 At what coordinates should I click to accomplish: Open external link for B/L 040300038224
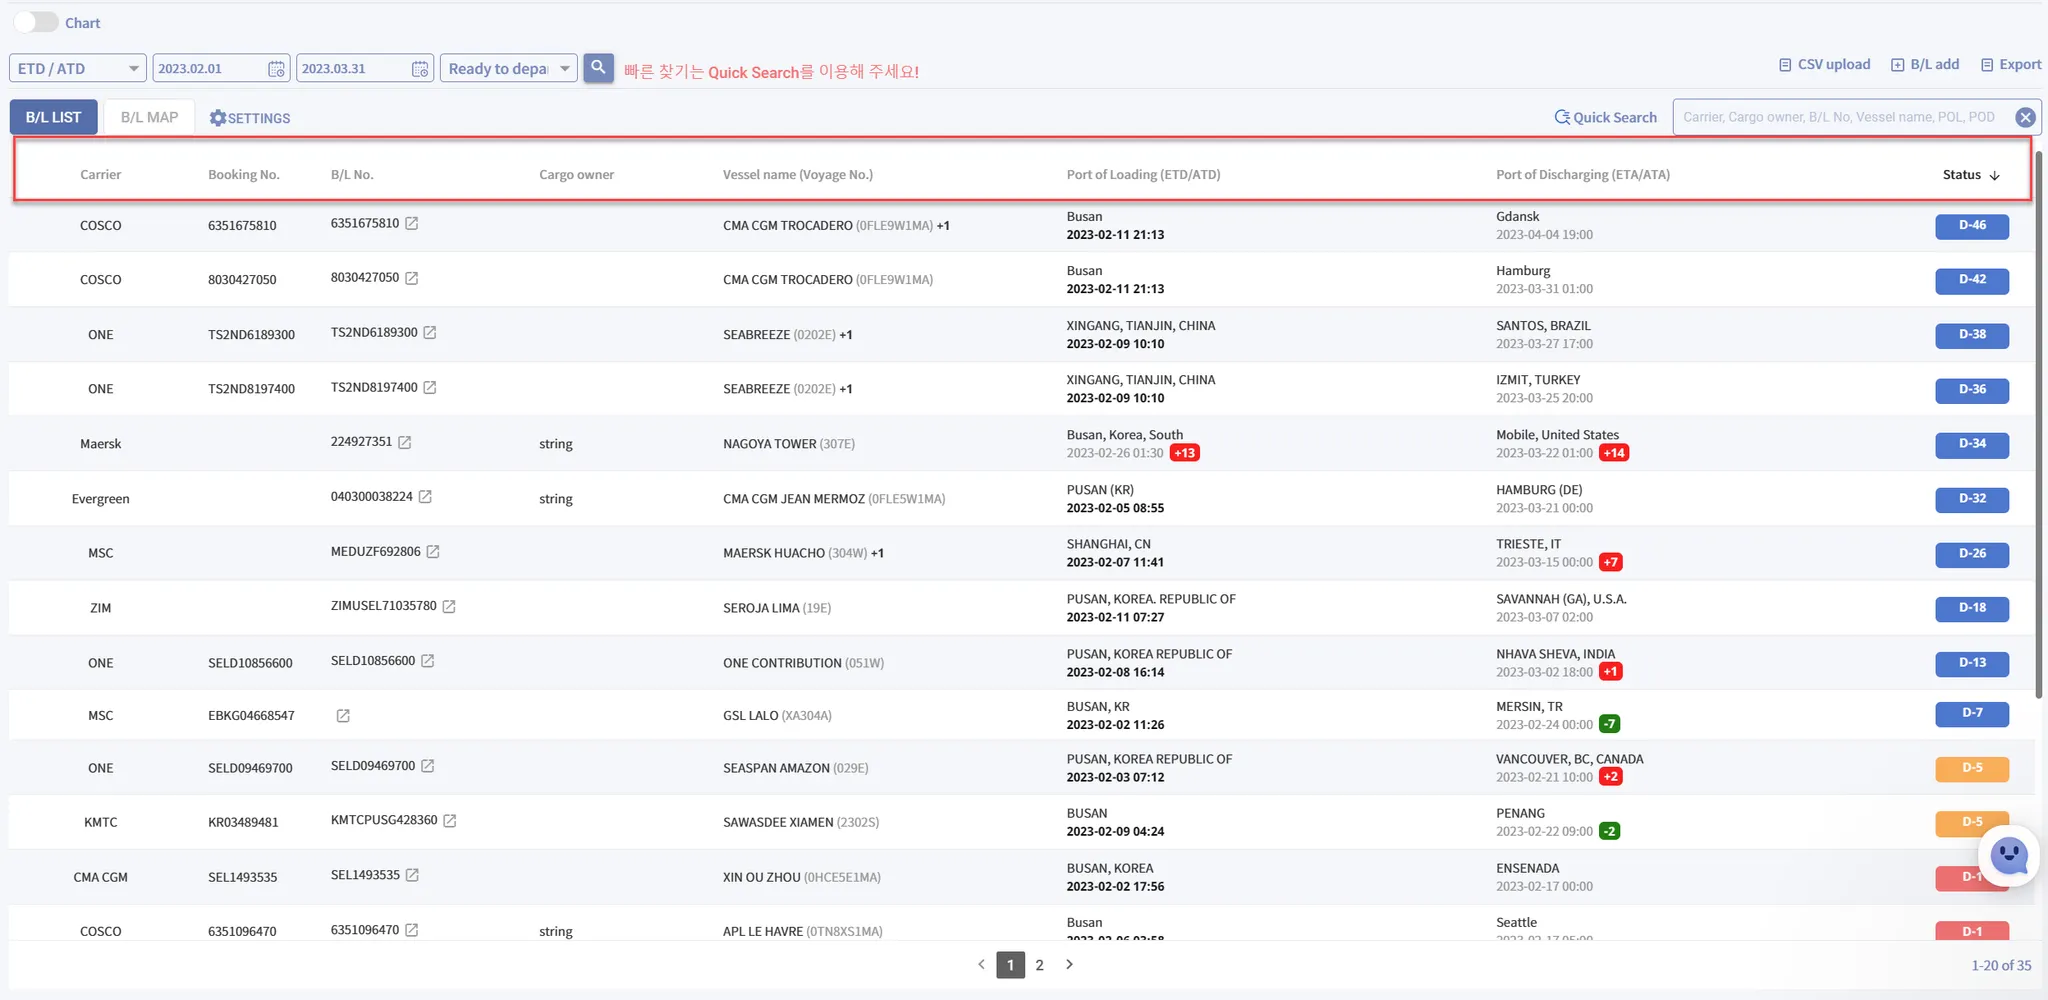425,496
